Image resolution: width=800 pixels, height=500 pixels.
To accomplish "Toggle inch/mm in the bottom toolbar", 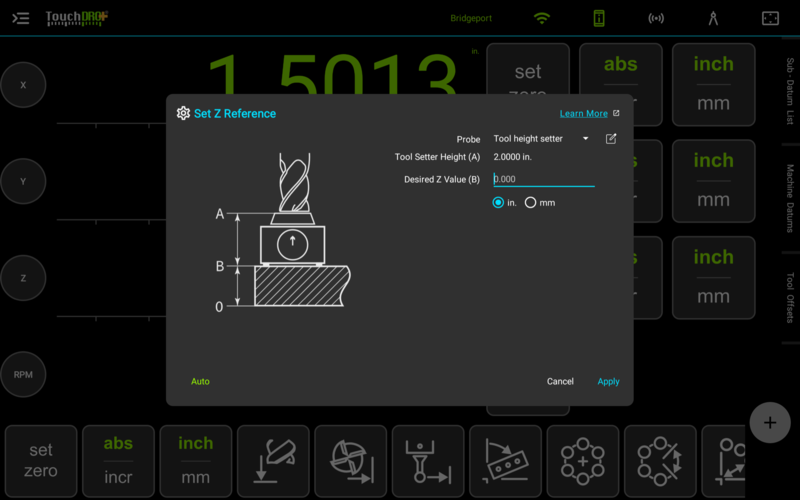I will (x=196, y=461).
